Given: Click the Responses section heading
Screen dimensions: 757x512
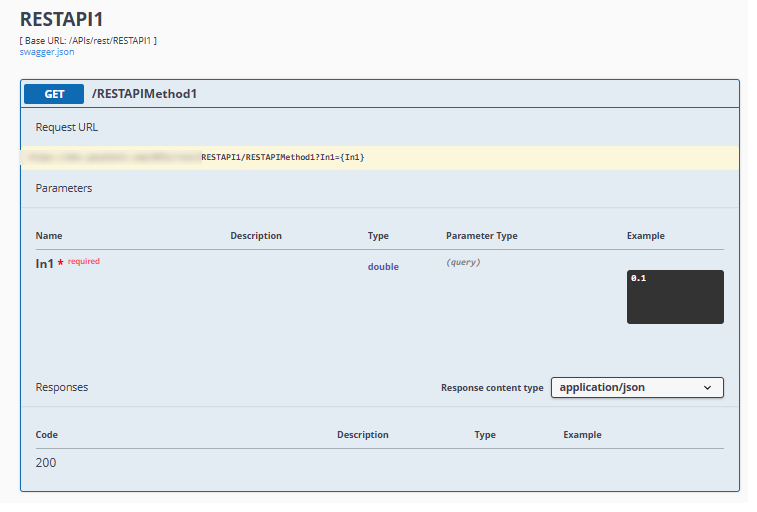Looking at the screenshot, I should click(x=62, y=387).
